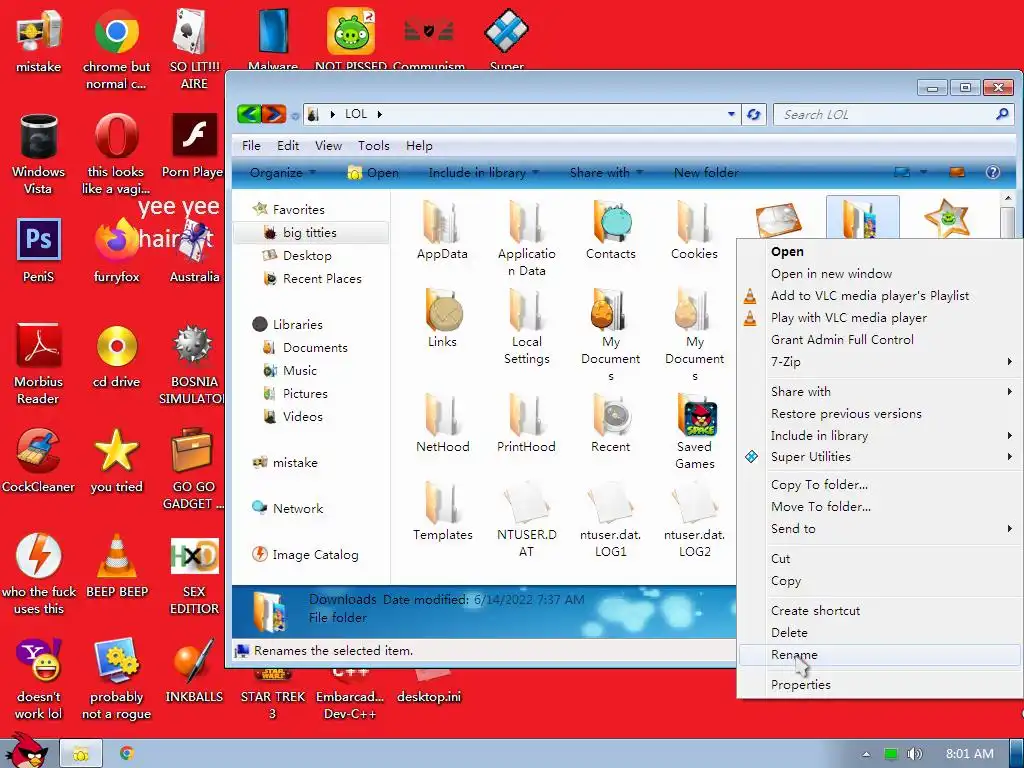
Task: Refresh the LOL folder view
Action: [x=754, y=114]
